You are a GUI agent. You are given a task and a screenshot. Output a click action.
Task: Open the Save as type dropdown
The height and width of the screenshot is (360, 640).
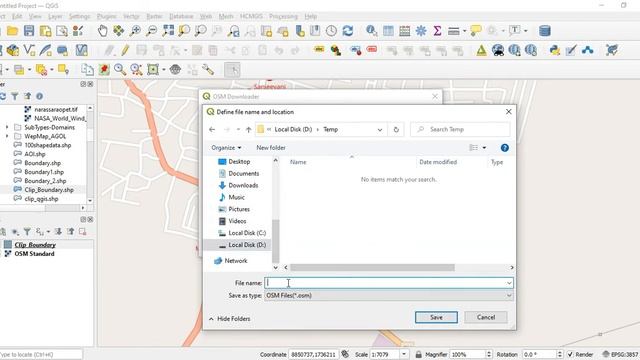pos(509,296)
